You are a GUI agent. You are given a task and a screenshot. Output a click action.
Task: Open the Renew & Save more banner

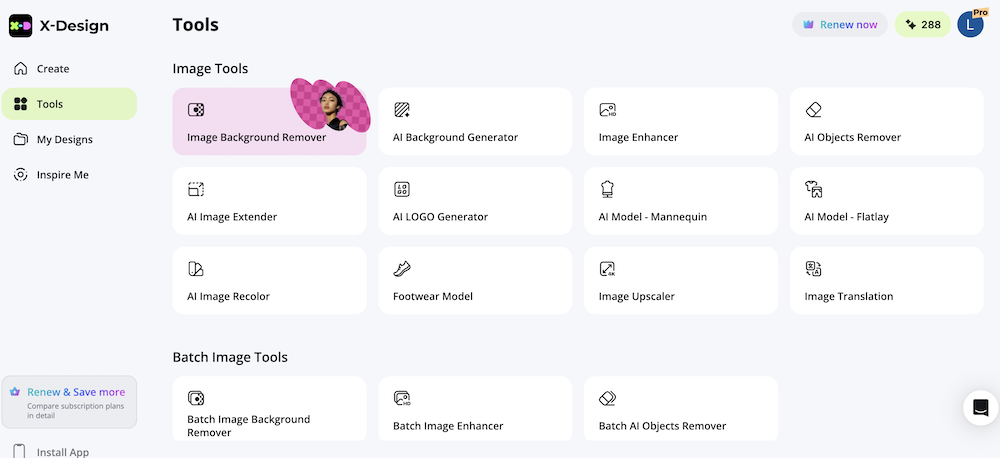(69, 402)
